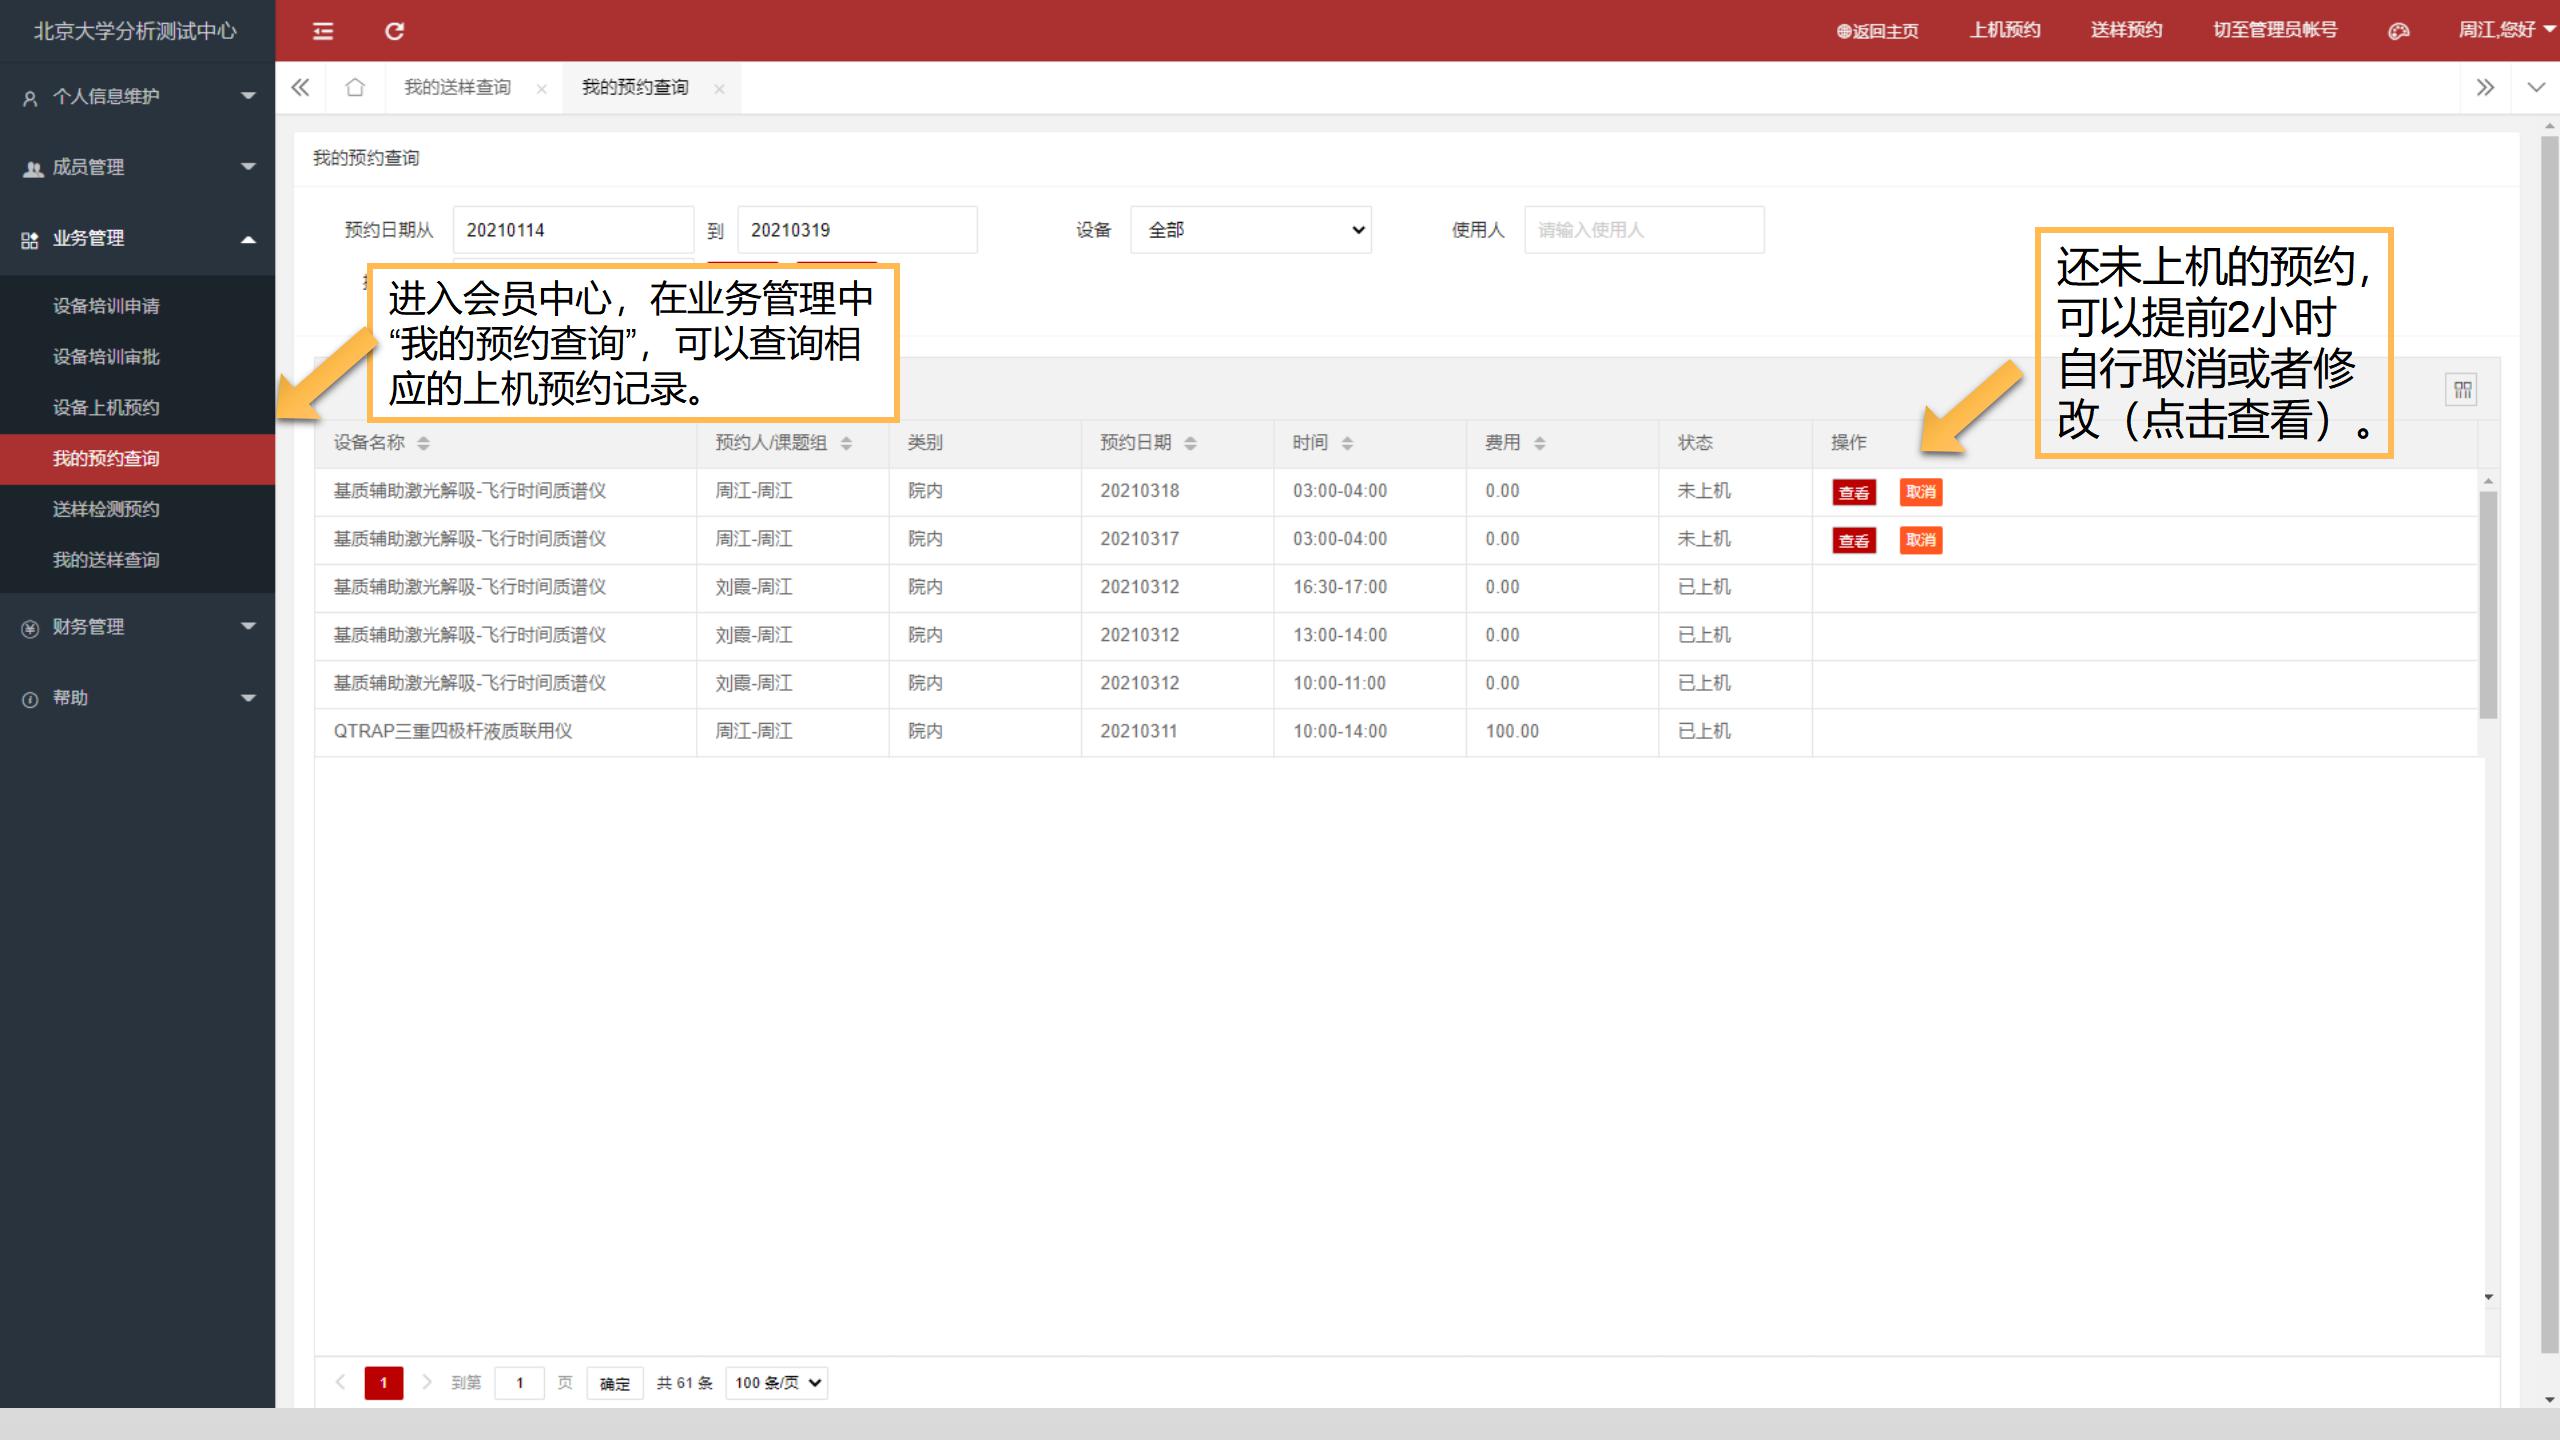Click 取消 for 20210318 reservation
Viewport: 2560px width, 1440px height.
click(x=1921, y=492)
